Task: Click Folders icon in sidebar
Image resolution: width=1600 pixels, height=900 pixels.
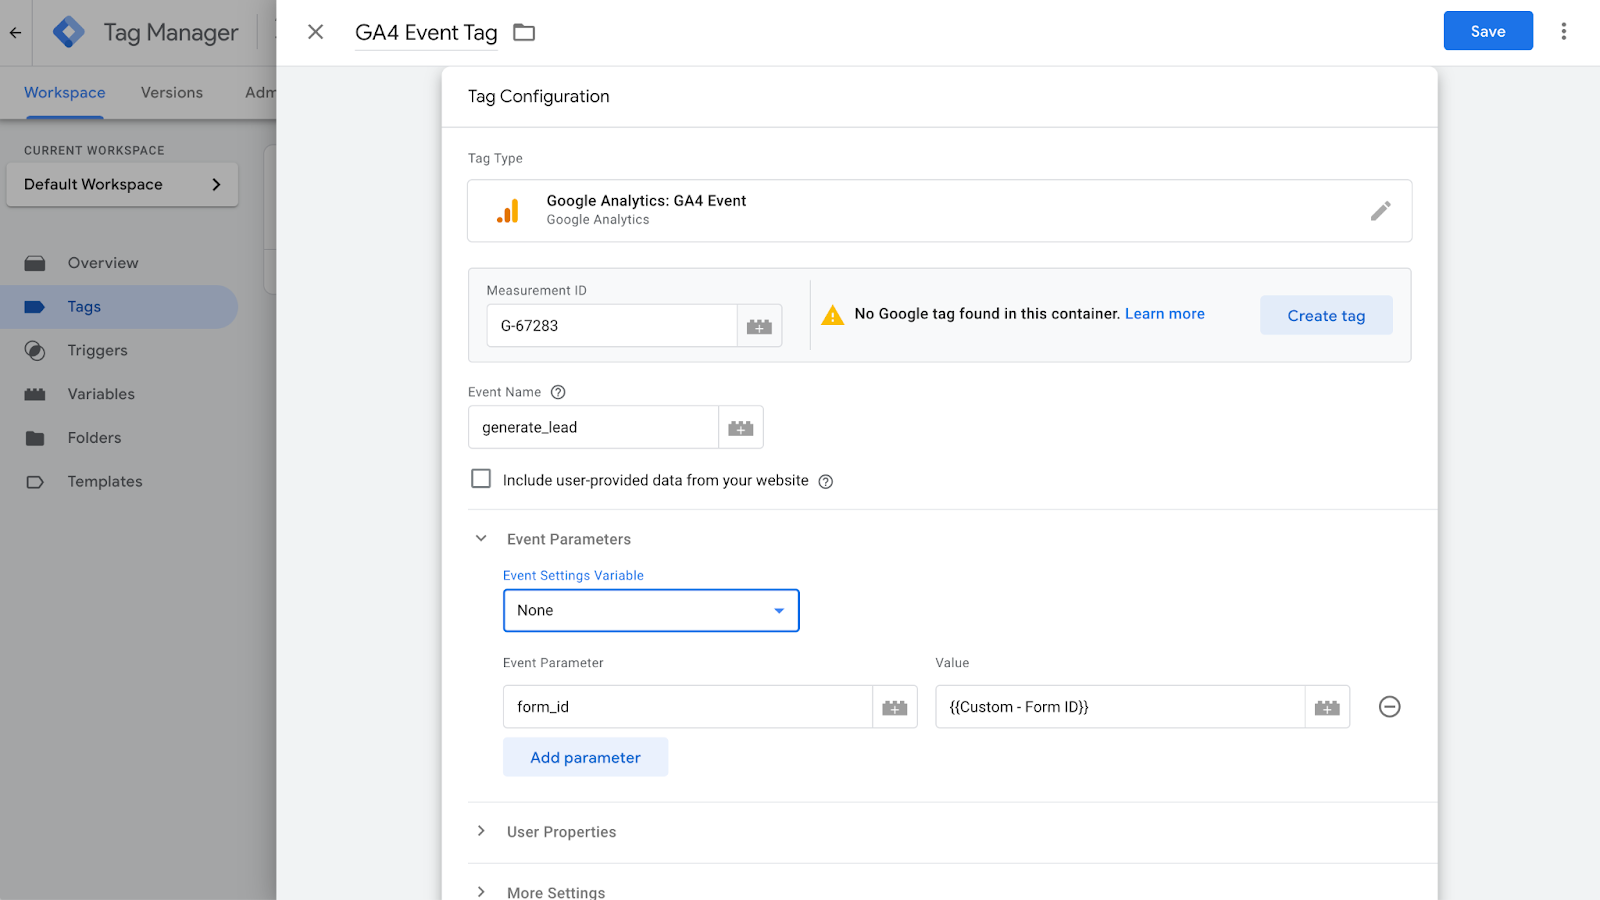Action: point(35,438)
